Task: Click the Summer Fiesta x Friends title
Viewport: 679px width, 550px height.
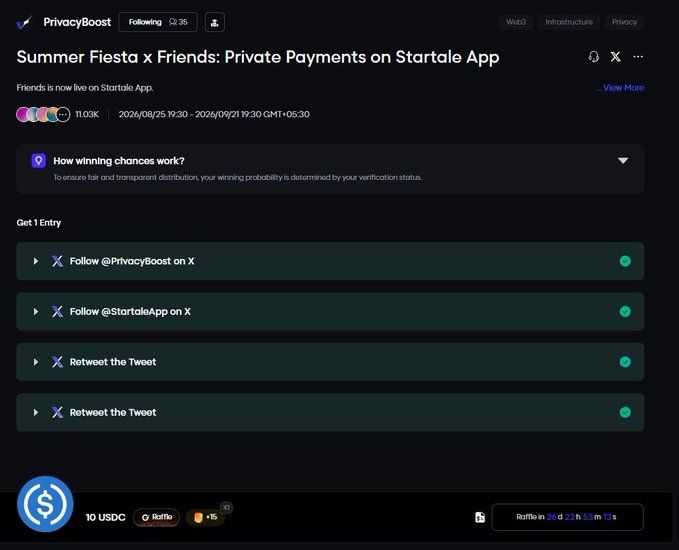Action: click(x=258, y=57)
